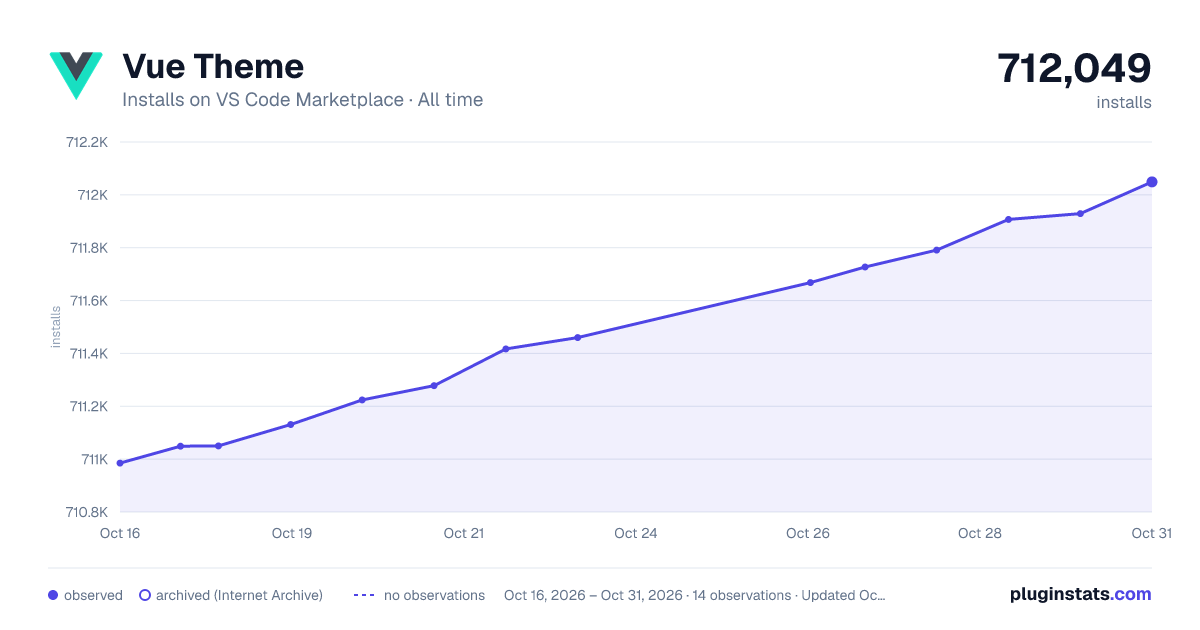This screenshot has width=1200, height=630.
Task: Click the Oct 26 x-axis label
Action: coord(808,533)
